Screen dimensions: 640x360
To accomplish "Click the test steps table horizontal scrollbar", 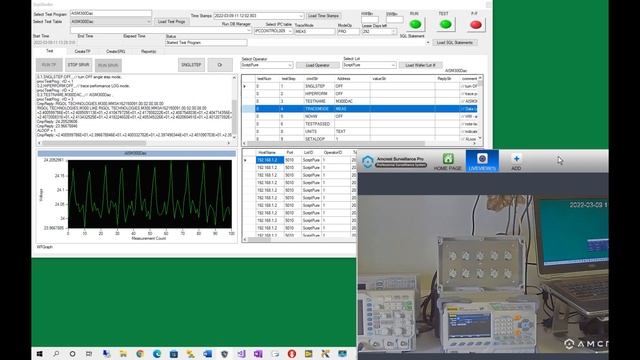I will [x=360, y=143].
